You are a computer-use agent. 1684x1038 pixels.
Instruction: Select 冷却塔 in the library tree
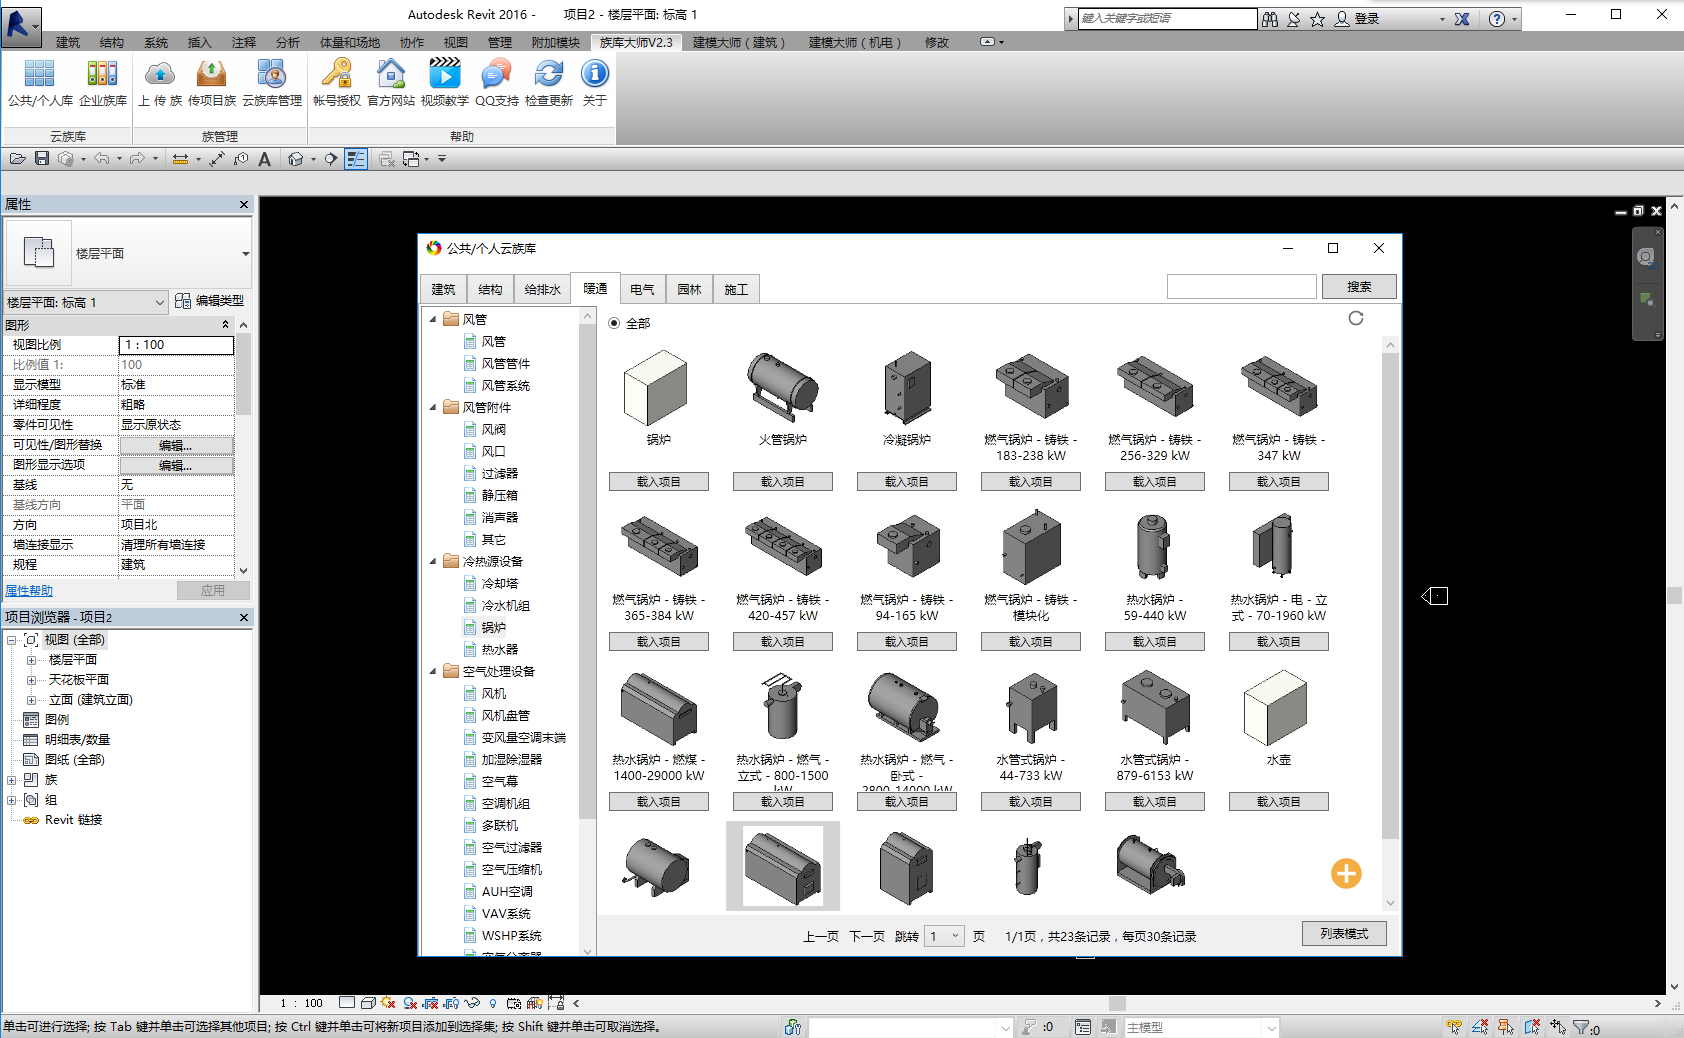(499, 583)
